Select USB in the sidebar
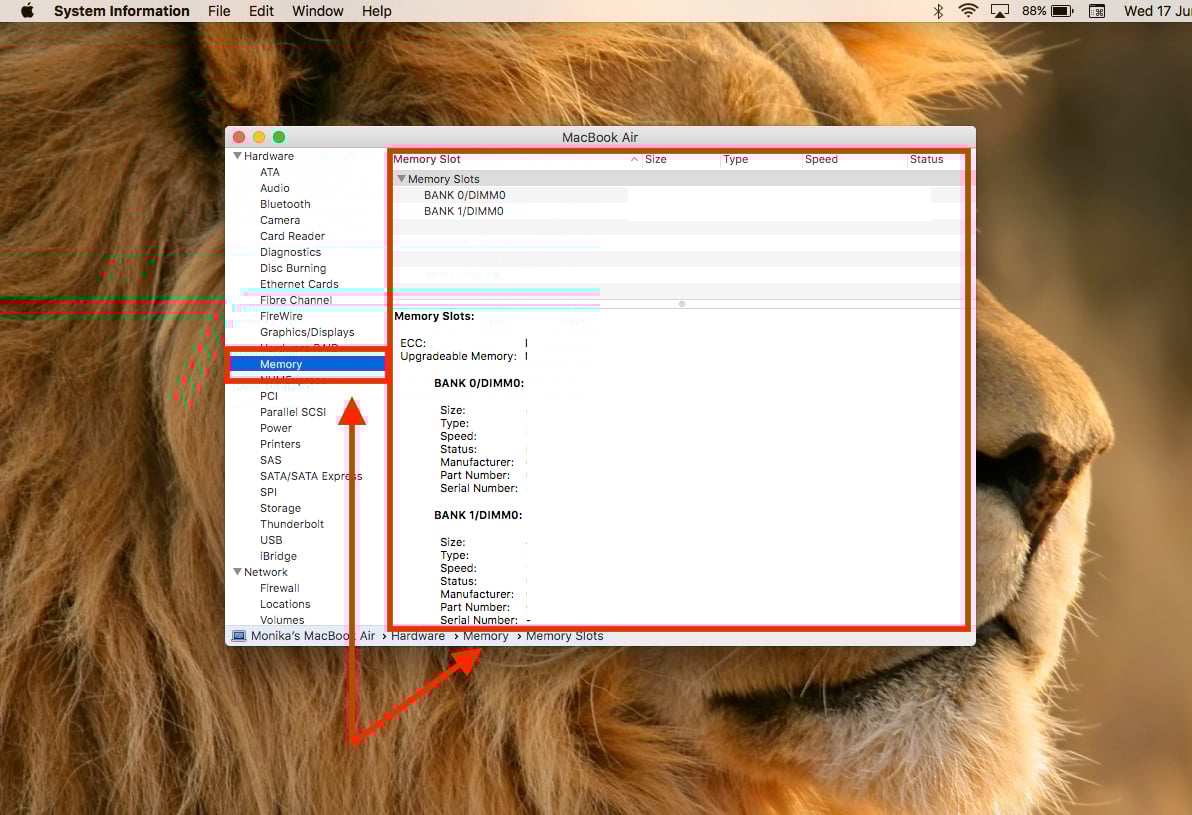The width and height of the screenshot is (1192, 815). (271, 540)
